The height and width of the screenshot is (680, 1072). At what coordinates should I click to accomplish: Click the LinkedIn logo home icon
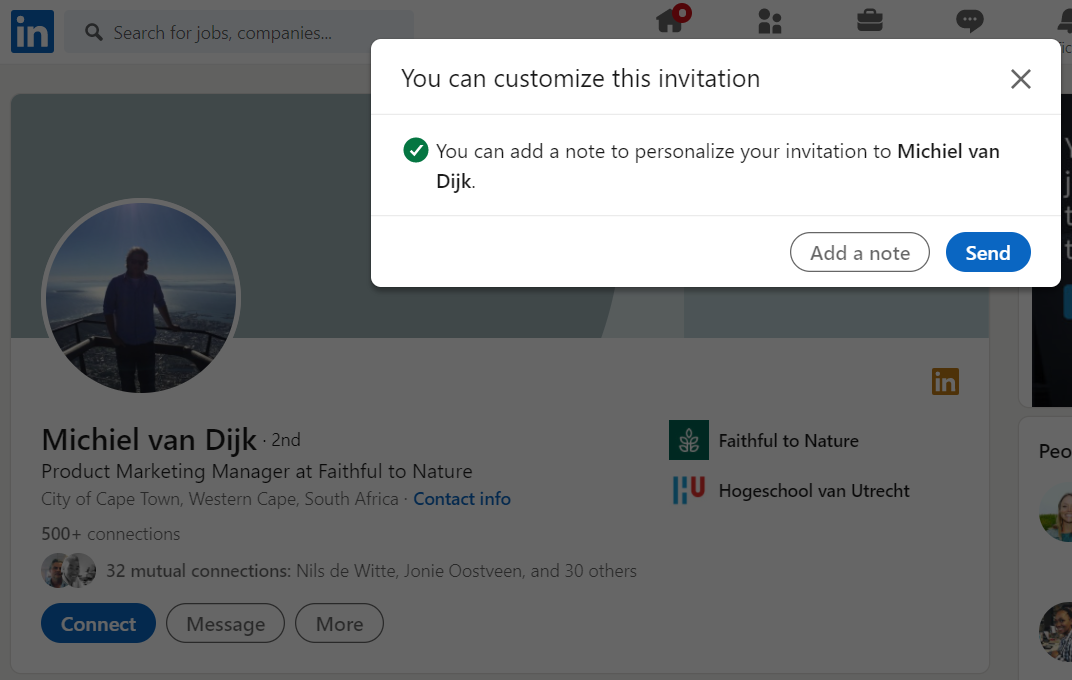32,32
